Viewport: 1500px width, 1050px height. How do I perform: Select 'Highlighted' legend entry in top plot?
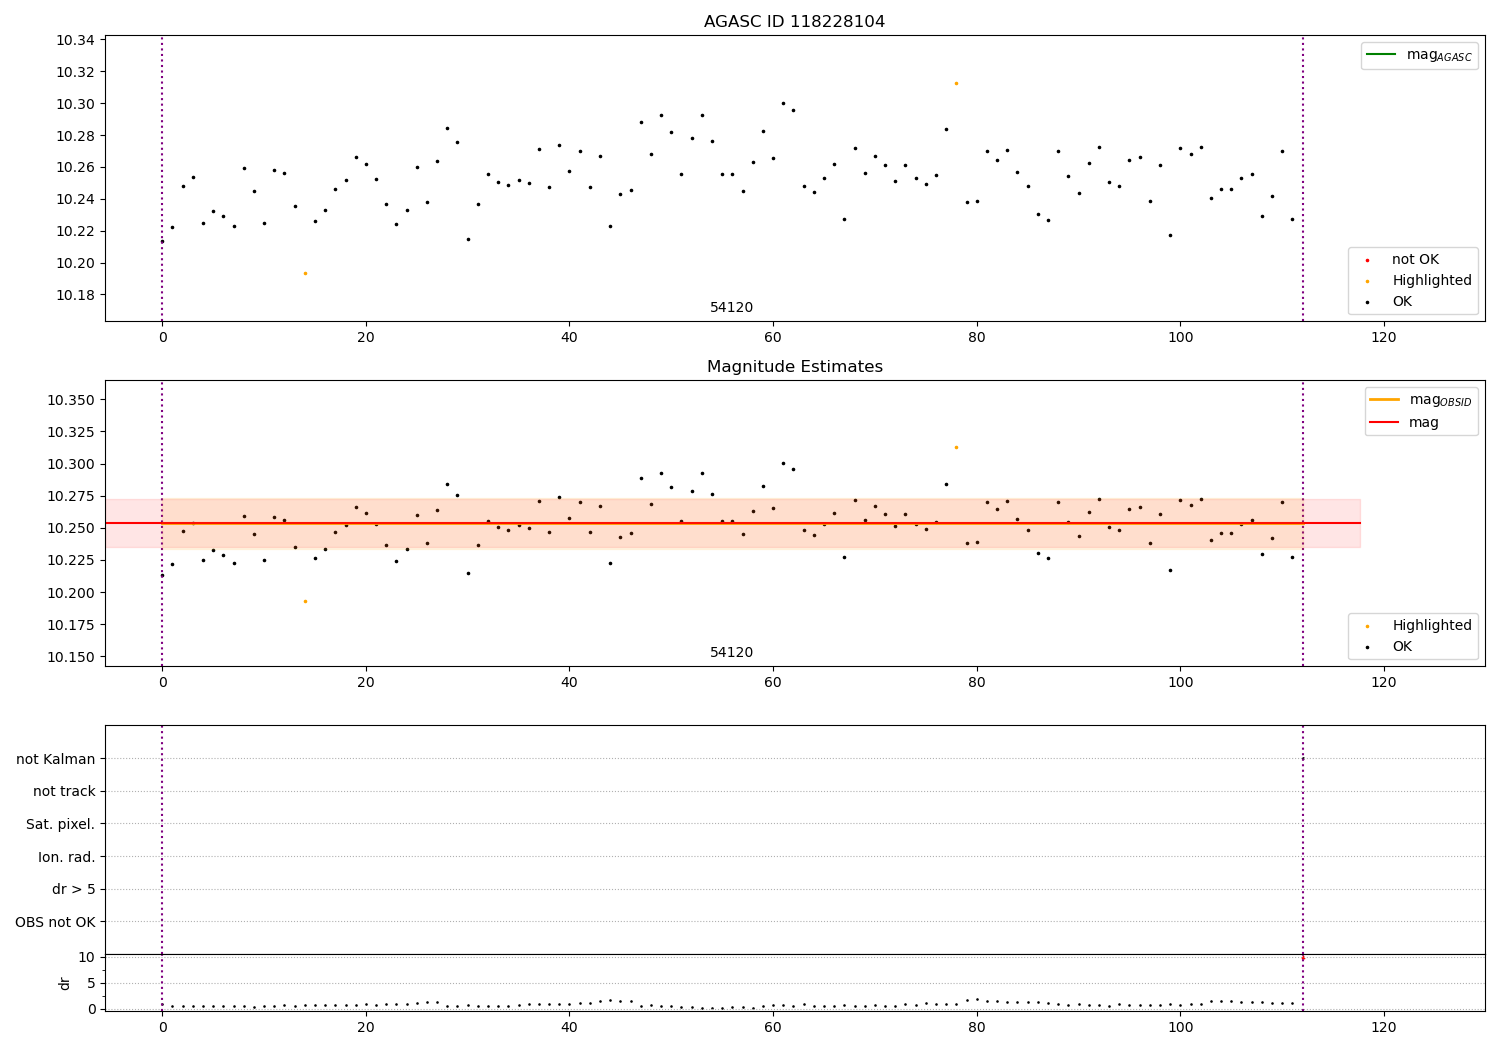(x=1432, y=281)
